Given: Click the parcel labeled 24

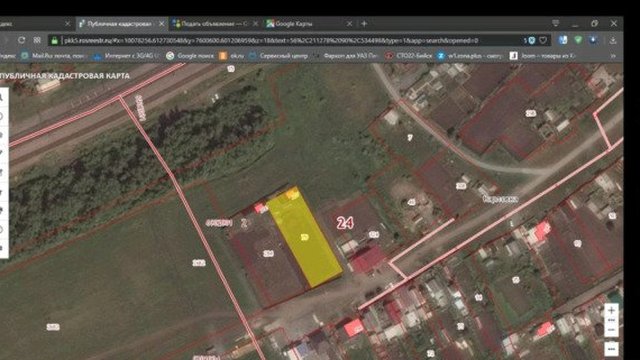Looking at the screenshot, I should point(345,223).
